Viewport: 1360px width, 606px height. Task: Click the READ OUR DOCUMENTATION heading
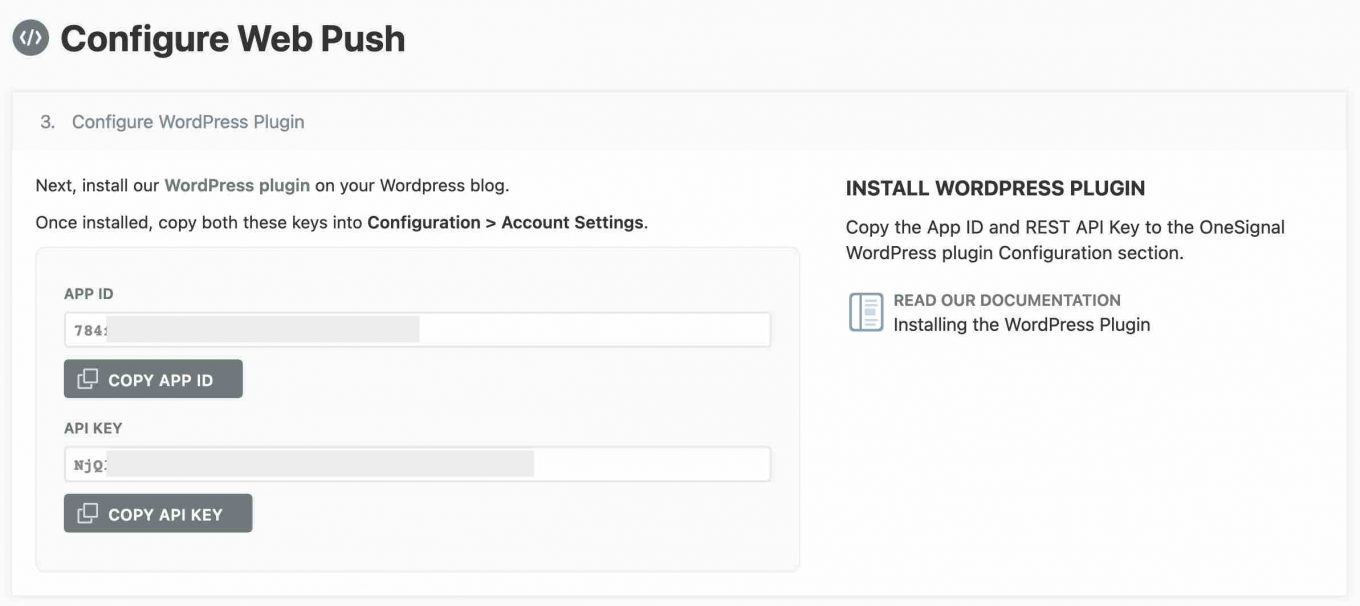(x=1006, y=300)
